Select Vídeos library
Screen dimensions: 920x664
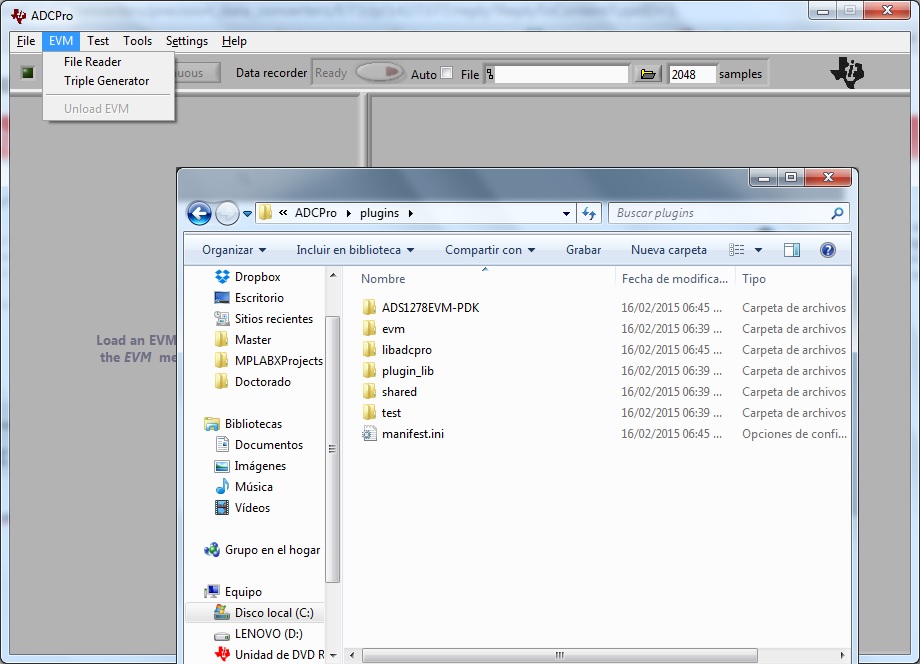(252, 508)
